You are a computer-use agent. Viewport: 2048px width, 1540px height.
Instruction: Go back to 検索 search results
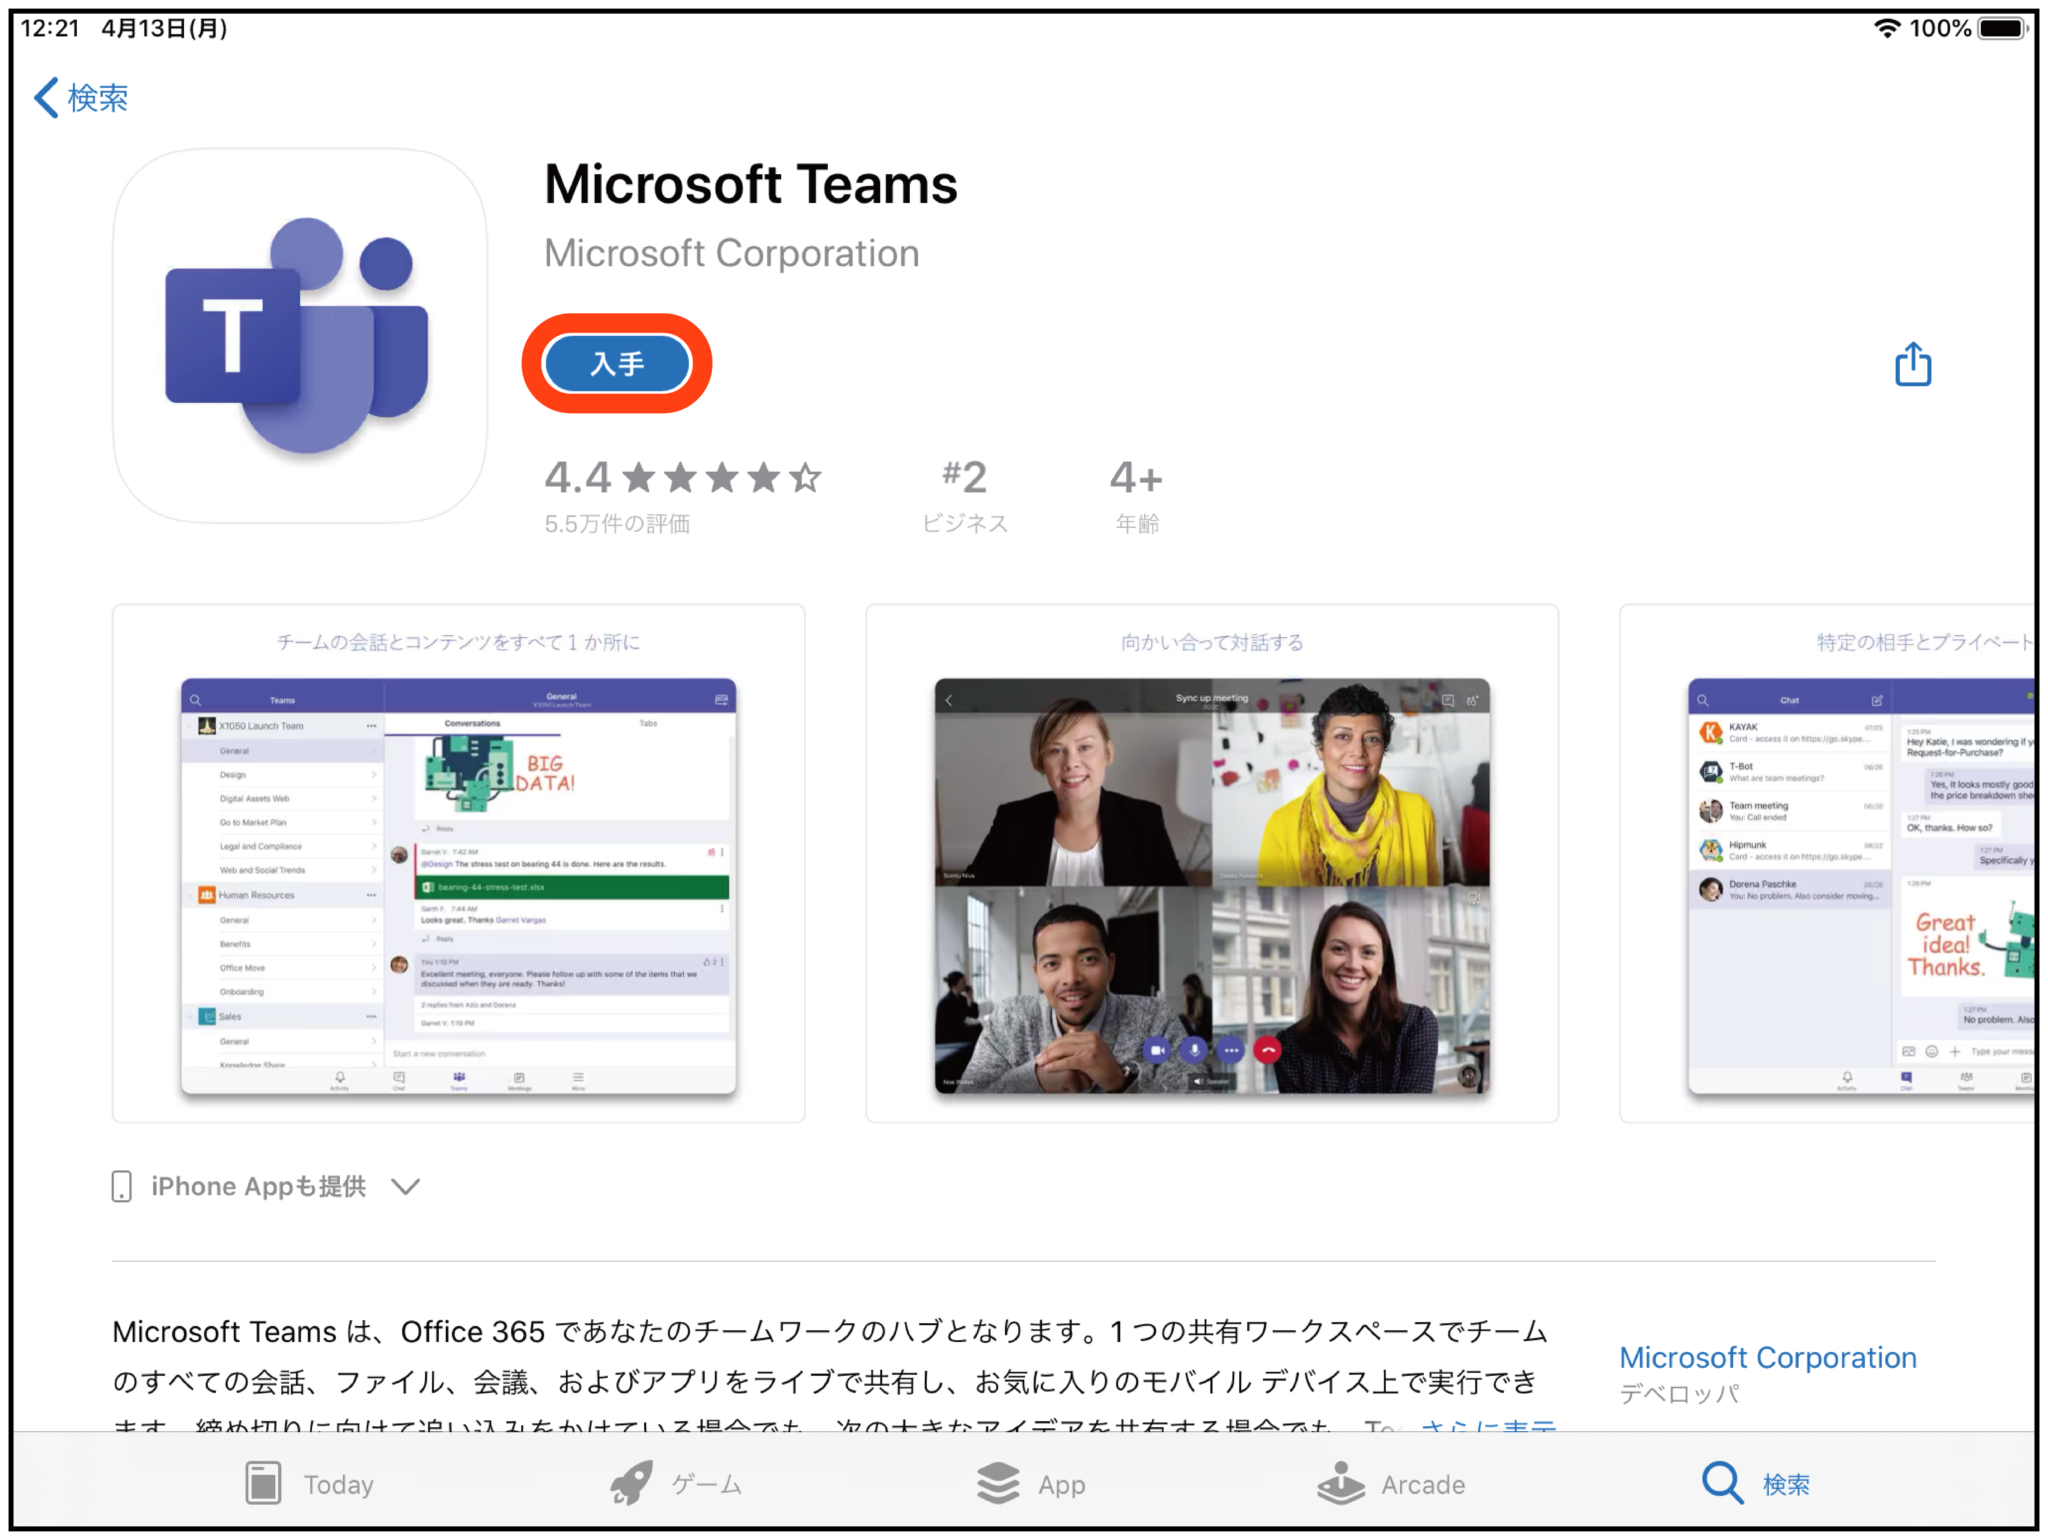click(81, 98)
